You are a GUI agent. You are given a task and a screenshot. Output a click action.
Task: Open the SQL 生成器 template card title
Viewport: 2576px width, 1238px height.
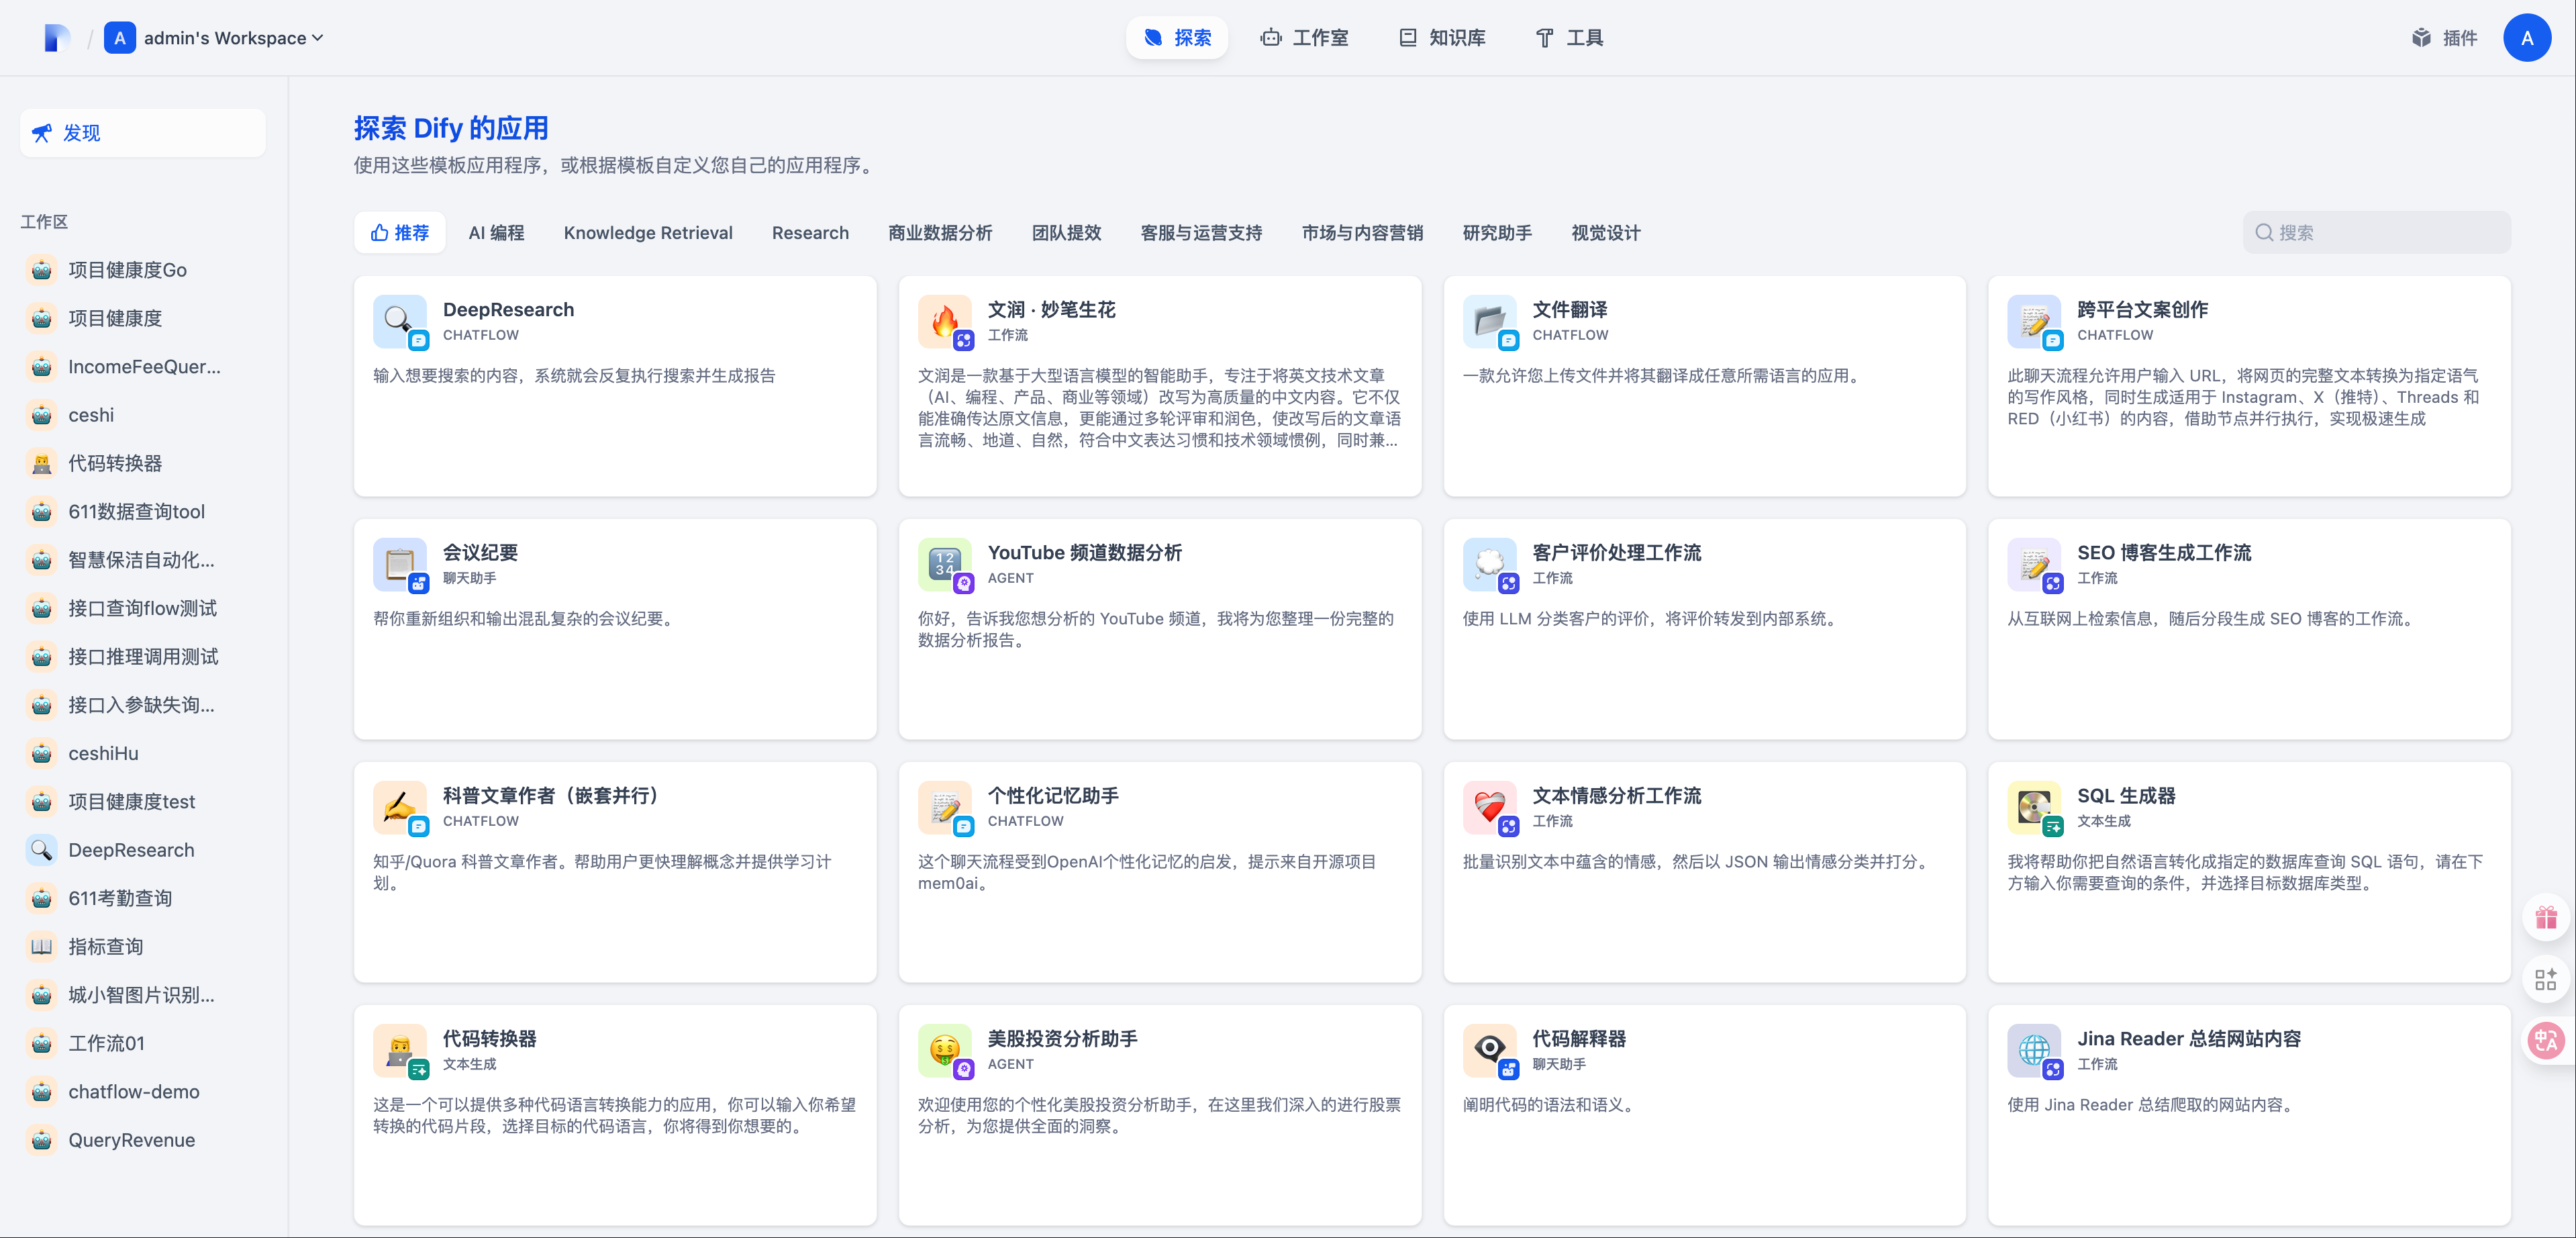coord(2126,796)
